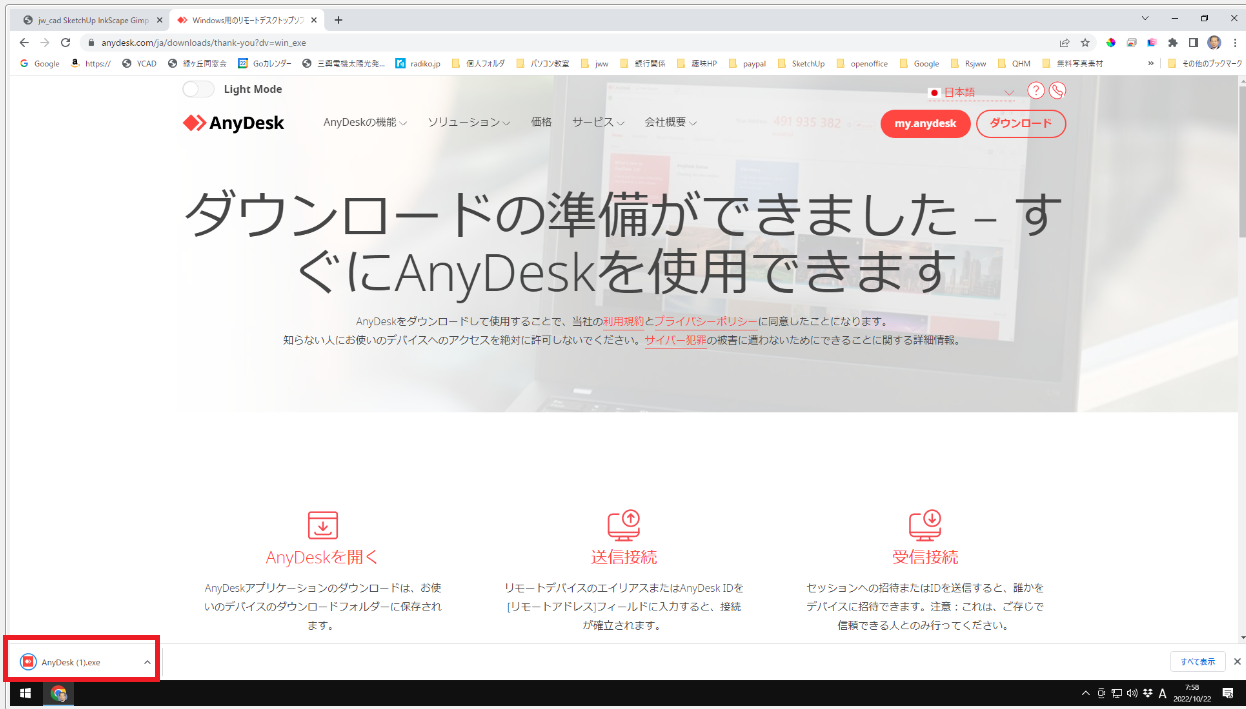Open the Windows Start menu

click(x=25, y=693)
